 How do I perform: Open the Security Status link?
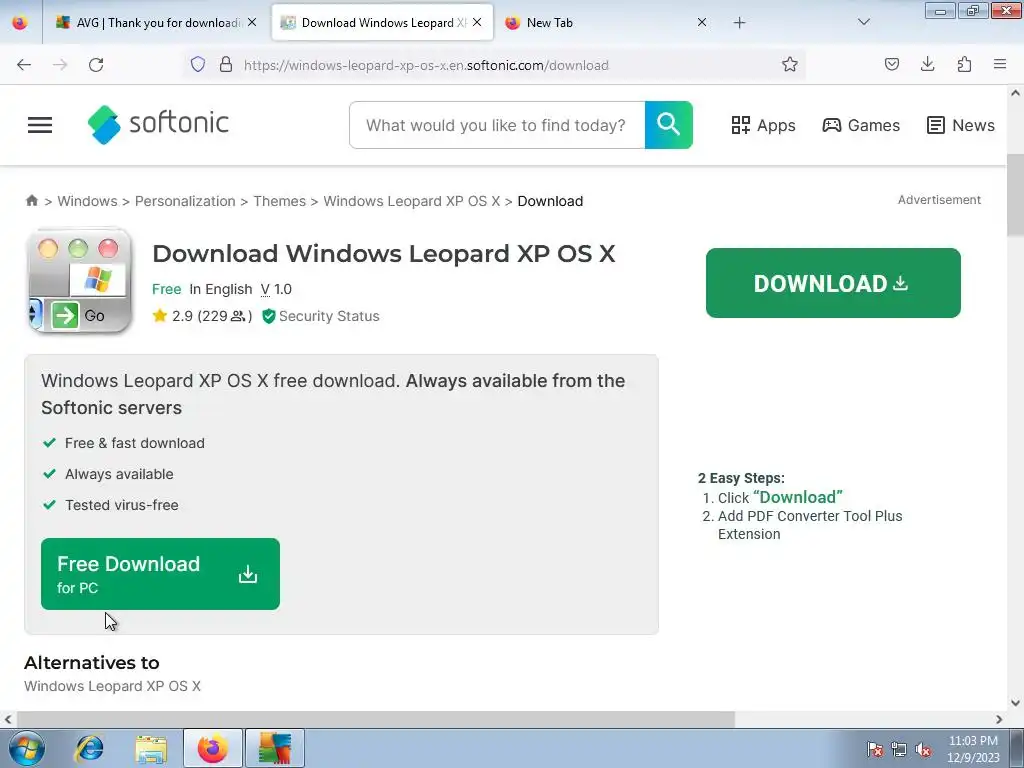pos(321,316)
